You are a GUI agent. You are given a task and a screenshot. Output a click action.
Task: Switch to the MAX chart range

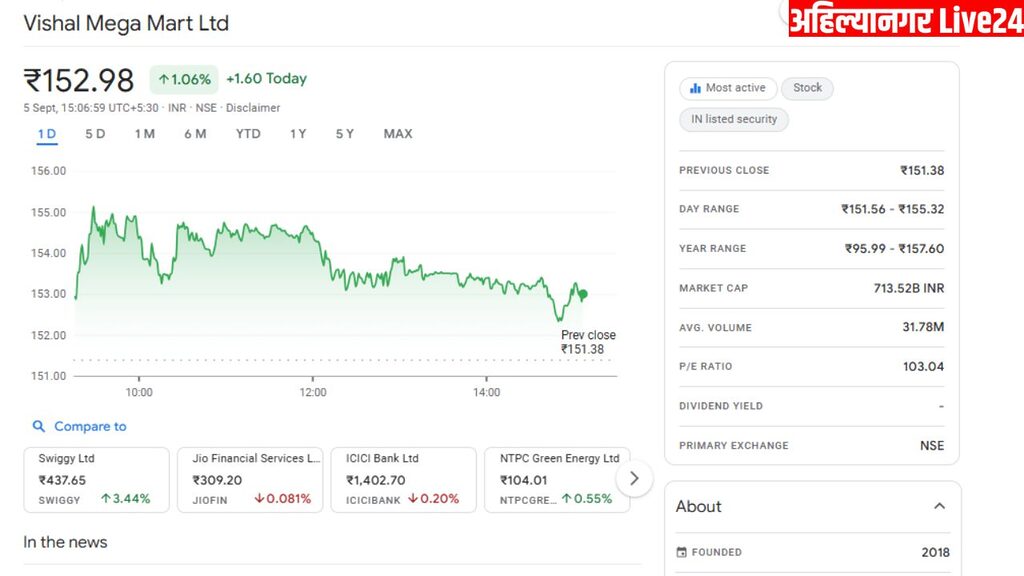click(398, 134)
